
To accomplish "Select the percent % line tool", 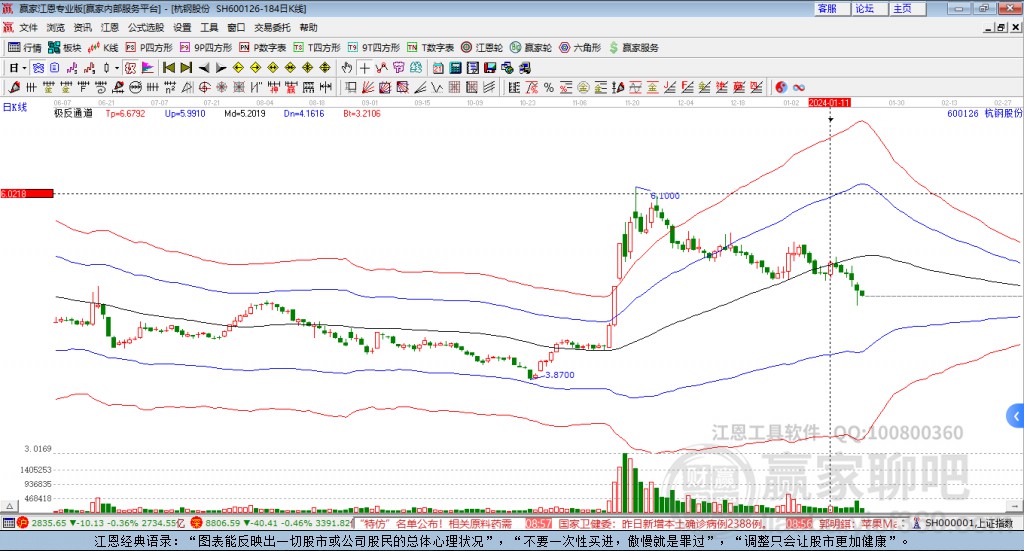I will click(x=549, y=87).
